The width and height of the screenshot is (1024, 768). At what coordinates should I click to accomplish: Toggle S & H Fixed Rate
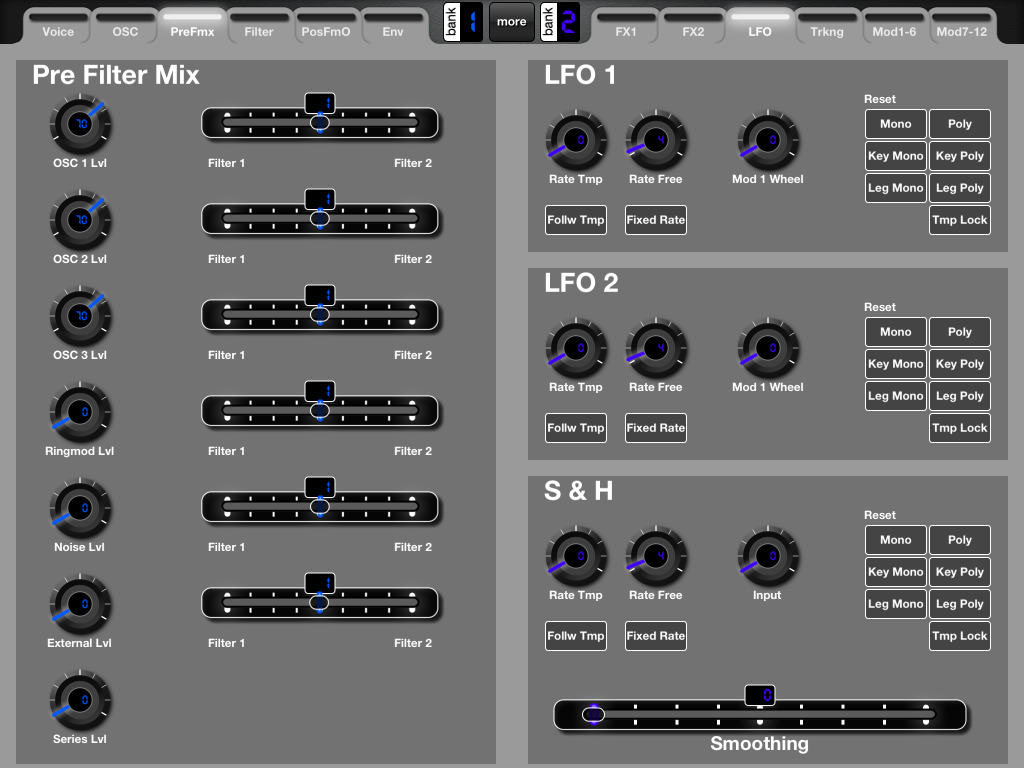(656, 636)
